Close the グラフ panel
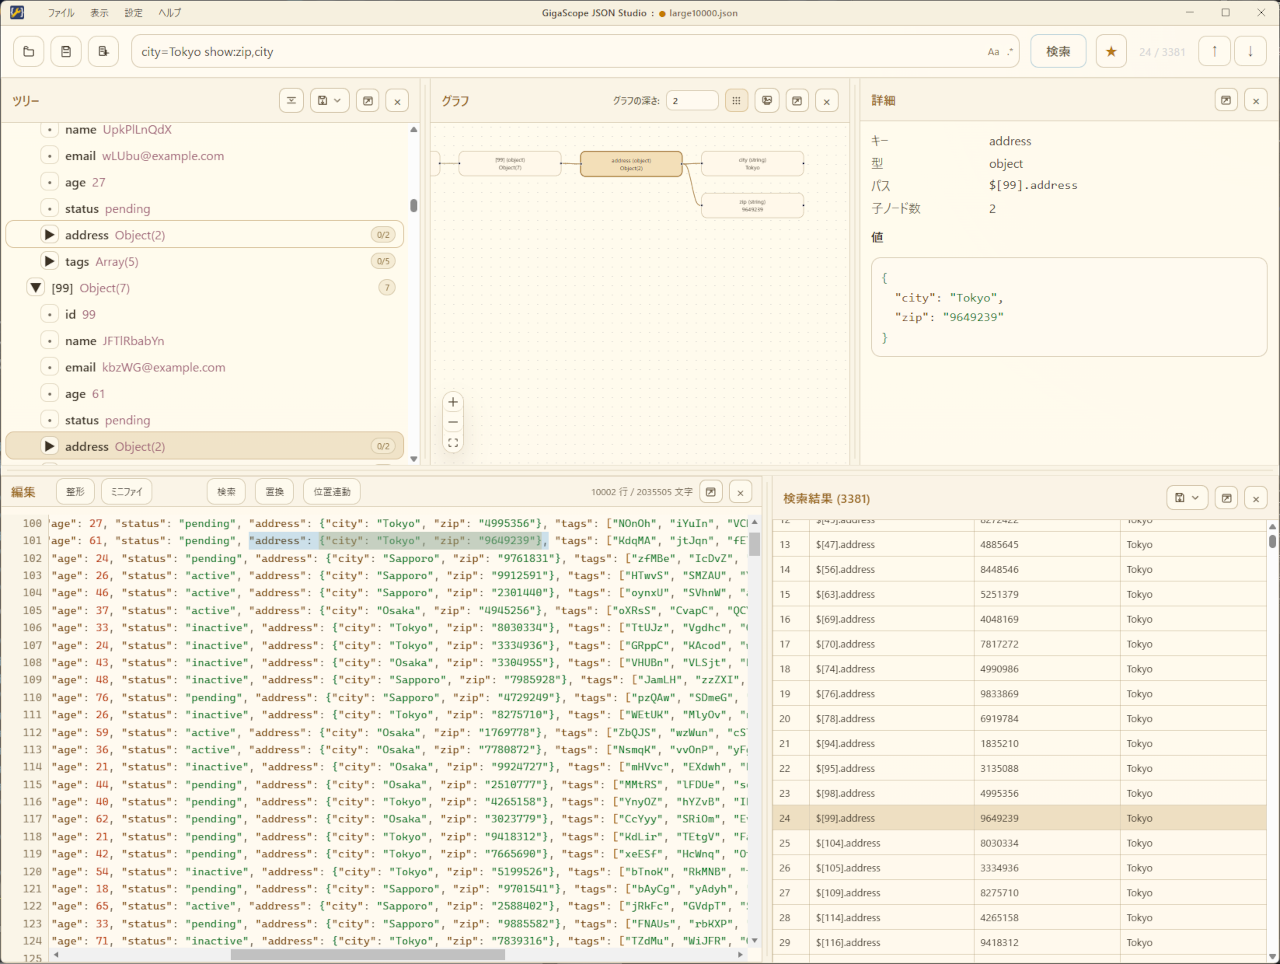The image size is (1280, 964). tap(827, 101)
